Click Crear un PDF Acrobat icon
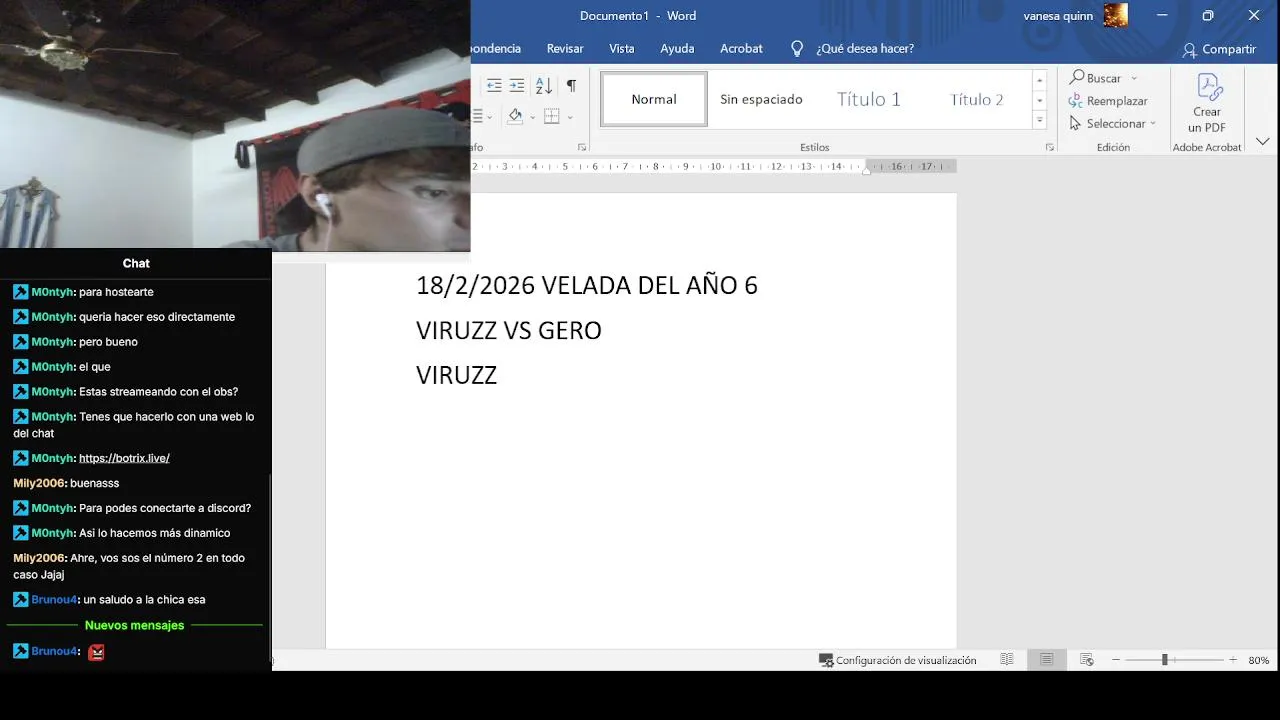This screenshot has height=720, width=1280. 1207,103
